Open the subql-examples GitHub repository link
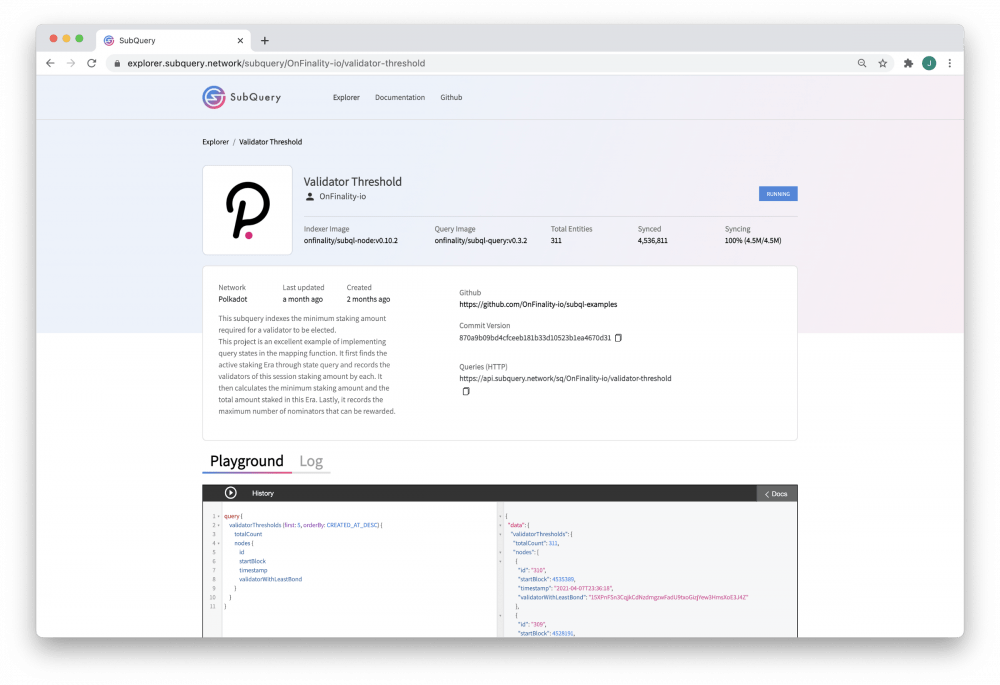Viewport: 1000px width, 685px height. (x=538, y=304)
